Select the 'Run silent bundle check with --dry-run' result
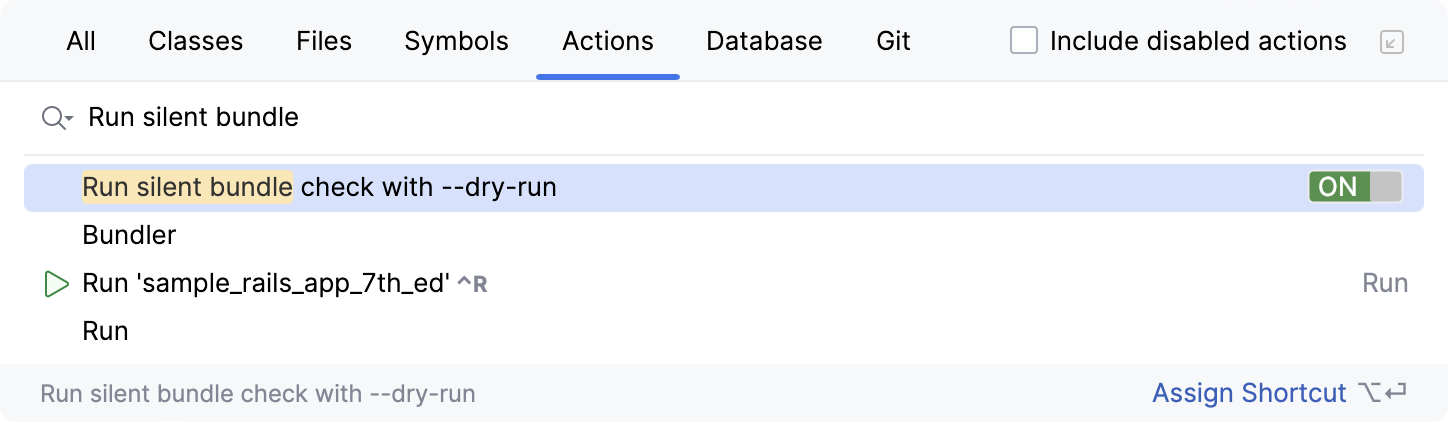Screen dimensions: 1448x422 (320, 187)
